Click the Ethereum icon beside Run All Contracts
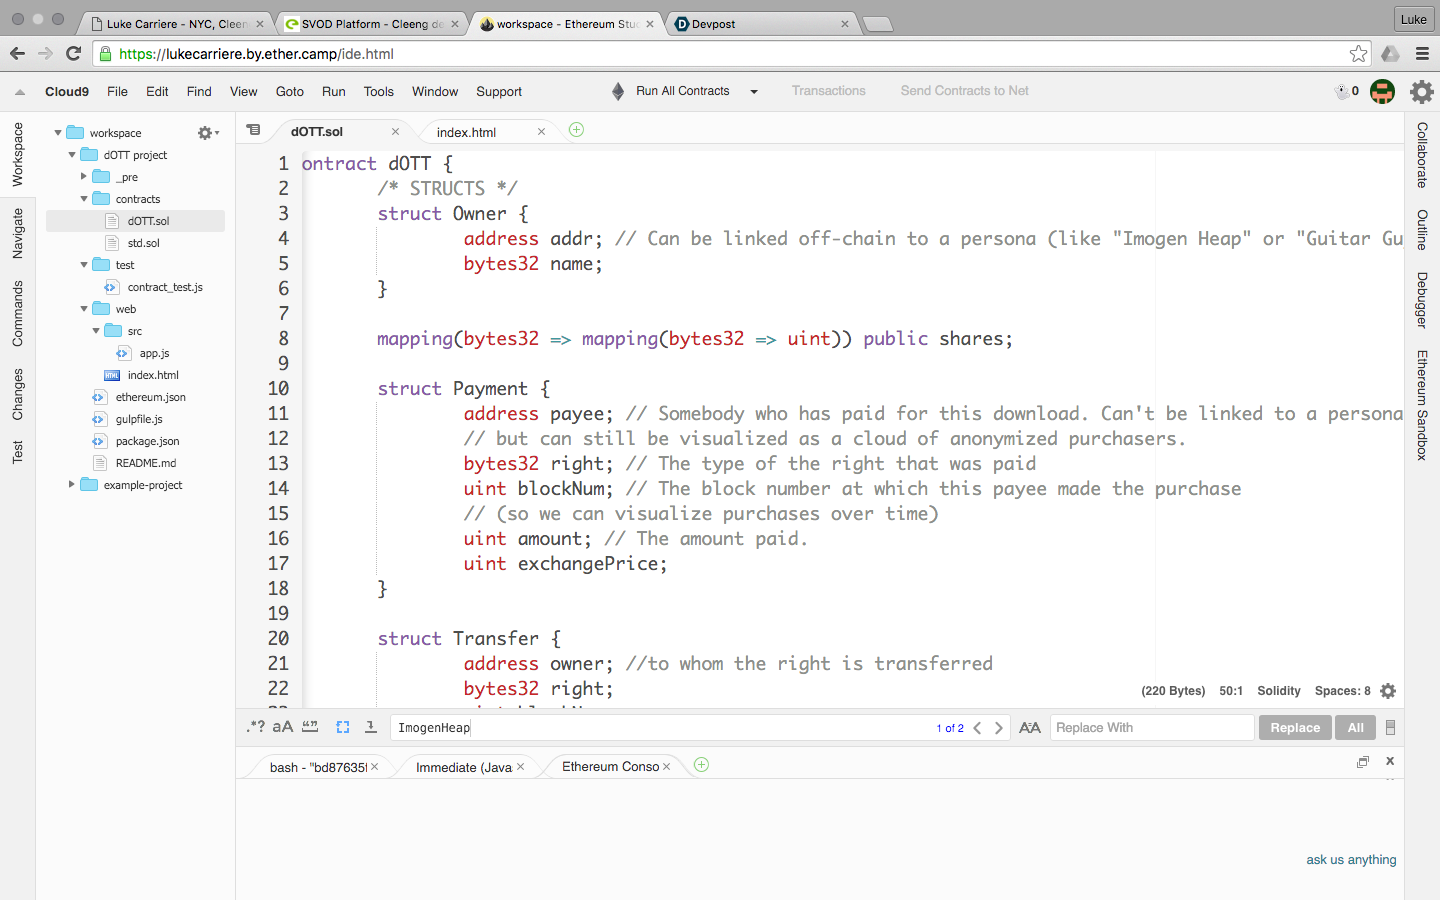Image resolution: width=1440 pixels, height=900 pixels. 618,91
